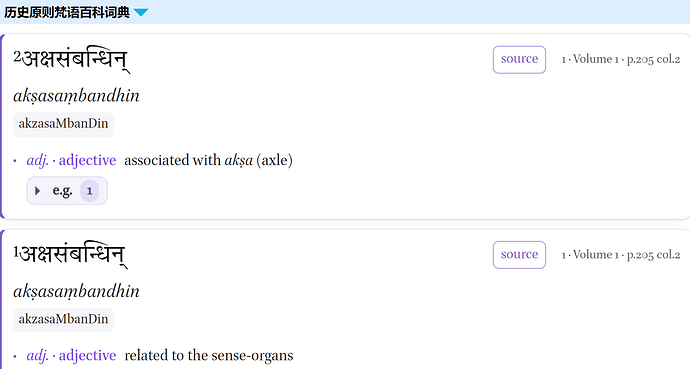The height and width of the screenshot is (369, 690).
Task: Open source button of second entry
Action: pyautogui.click(x=519, y=255)
